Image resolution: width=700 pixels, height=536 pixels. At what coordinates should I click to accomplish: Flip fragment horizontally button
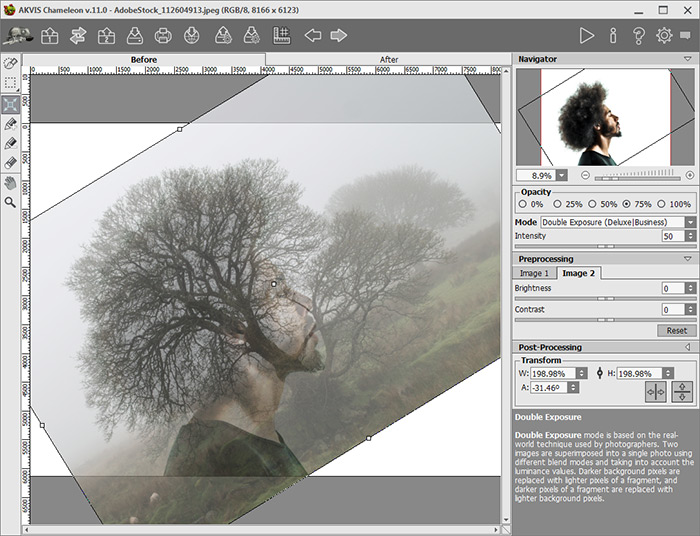(655, 392)
